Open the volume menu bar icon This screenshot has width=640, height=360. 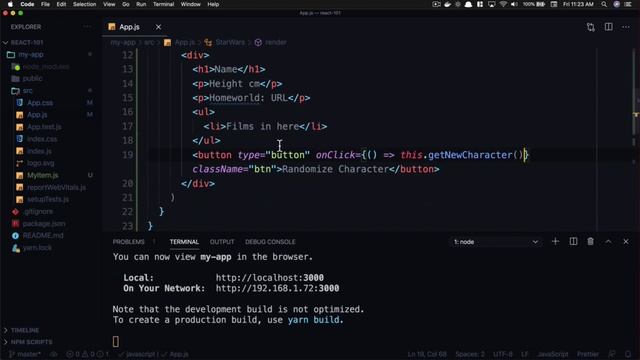514,4
